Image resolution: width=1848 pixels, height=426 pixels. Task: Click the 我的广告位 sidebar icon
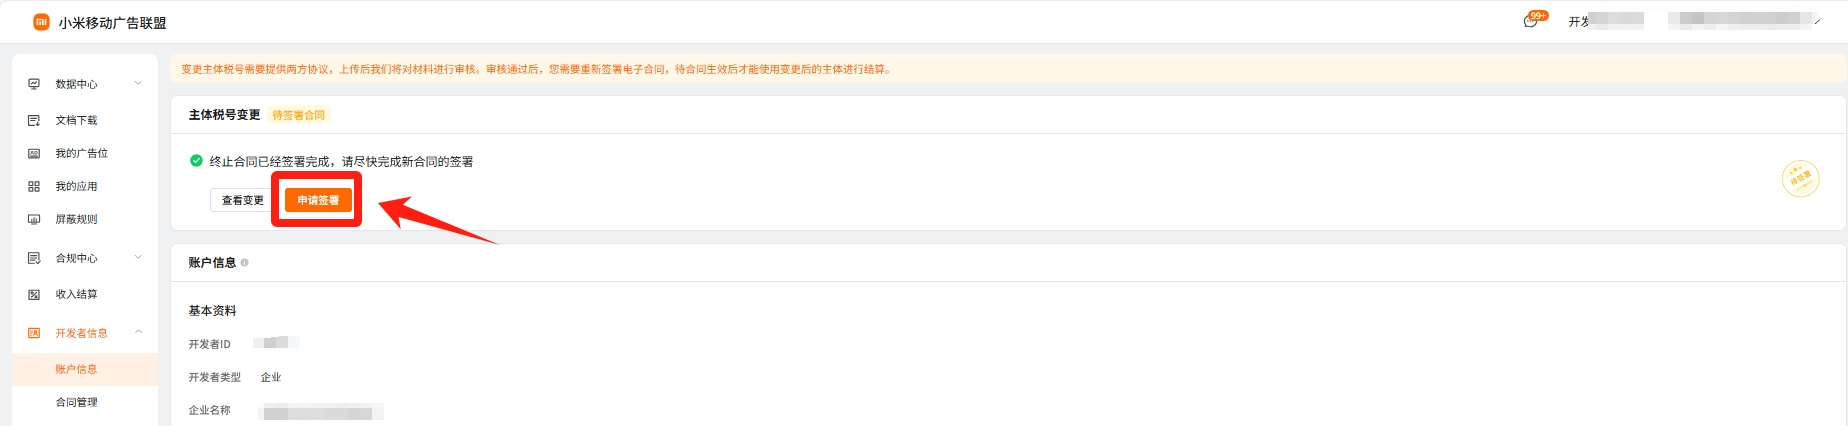pos(34,153)
